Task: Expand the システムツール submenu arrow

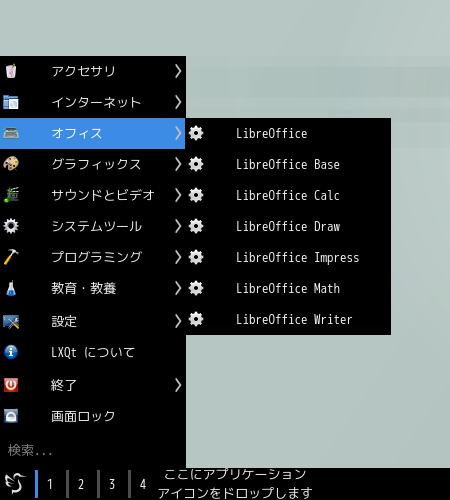Action: (x=178, y=226)
